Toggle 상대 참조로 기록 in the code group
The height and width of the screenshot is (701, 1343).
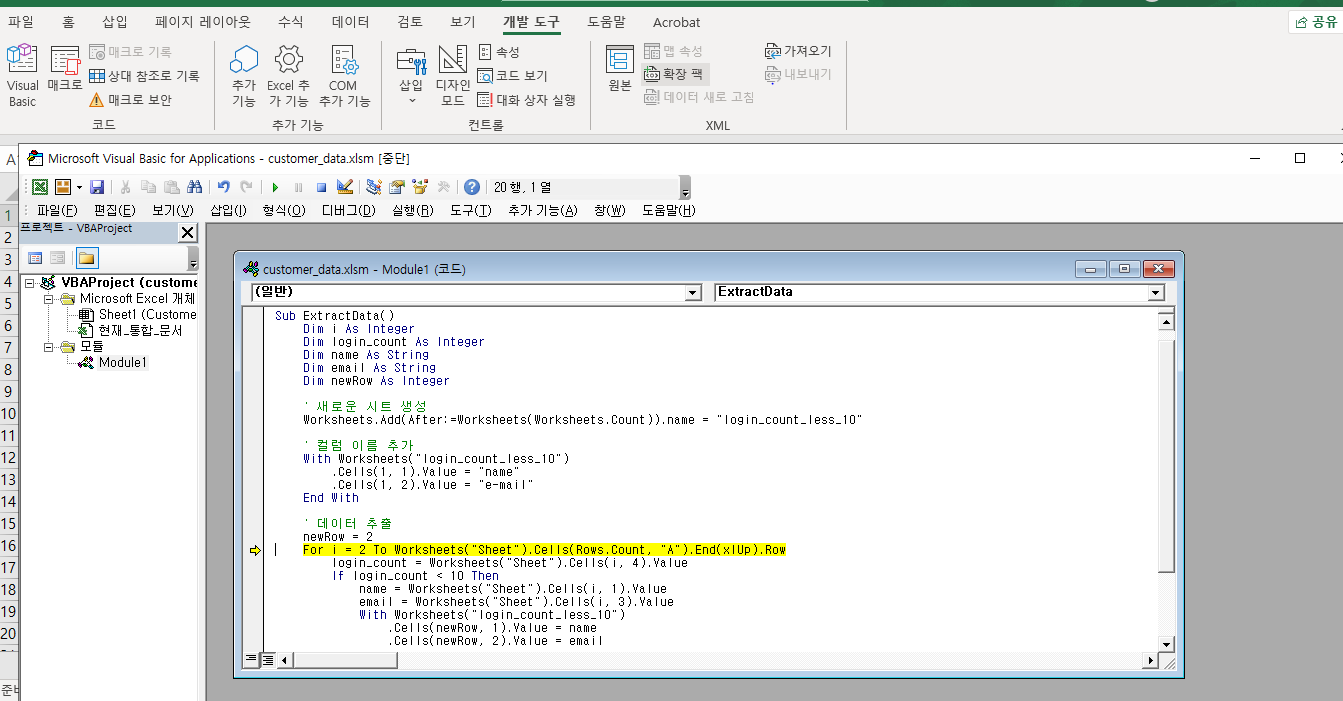(144, 76)
